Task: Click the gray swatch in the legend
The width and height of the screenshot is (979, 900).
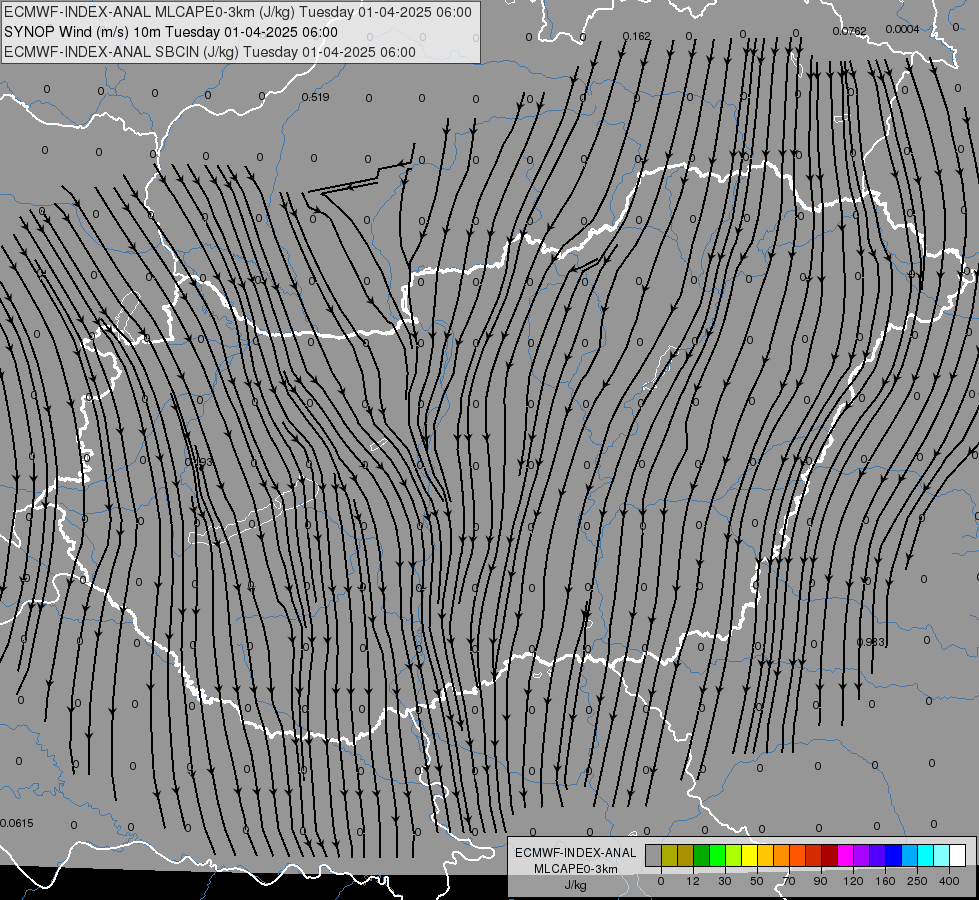Action: click(x=654, y=855)
